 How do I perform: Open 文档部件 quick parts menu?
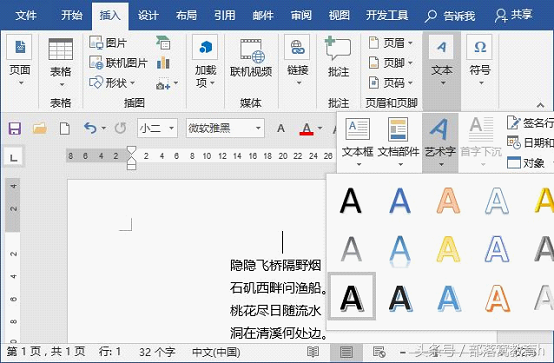(x=398, y=142)
